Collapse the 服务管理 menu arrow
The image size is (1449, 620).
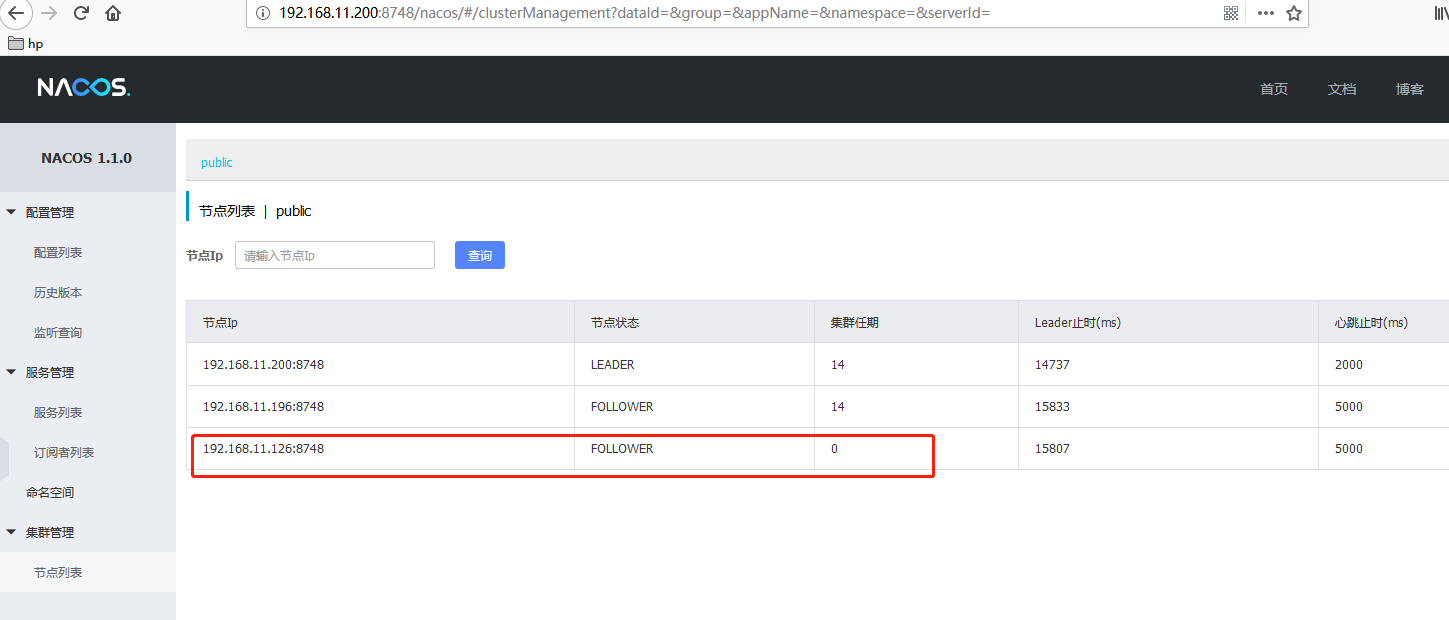click(12, 372)
